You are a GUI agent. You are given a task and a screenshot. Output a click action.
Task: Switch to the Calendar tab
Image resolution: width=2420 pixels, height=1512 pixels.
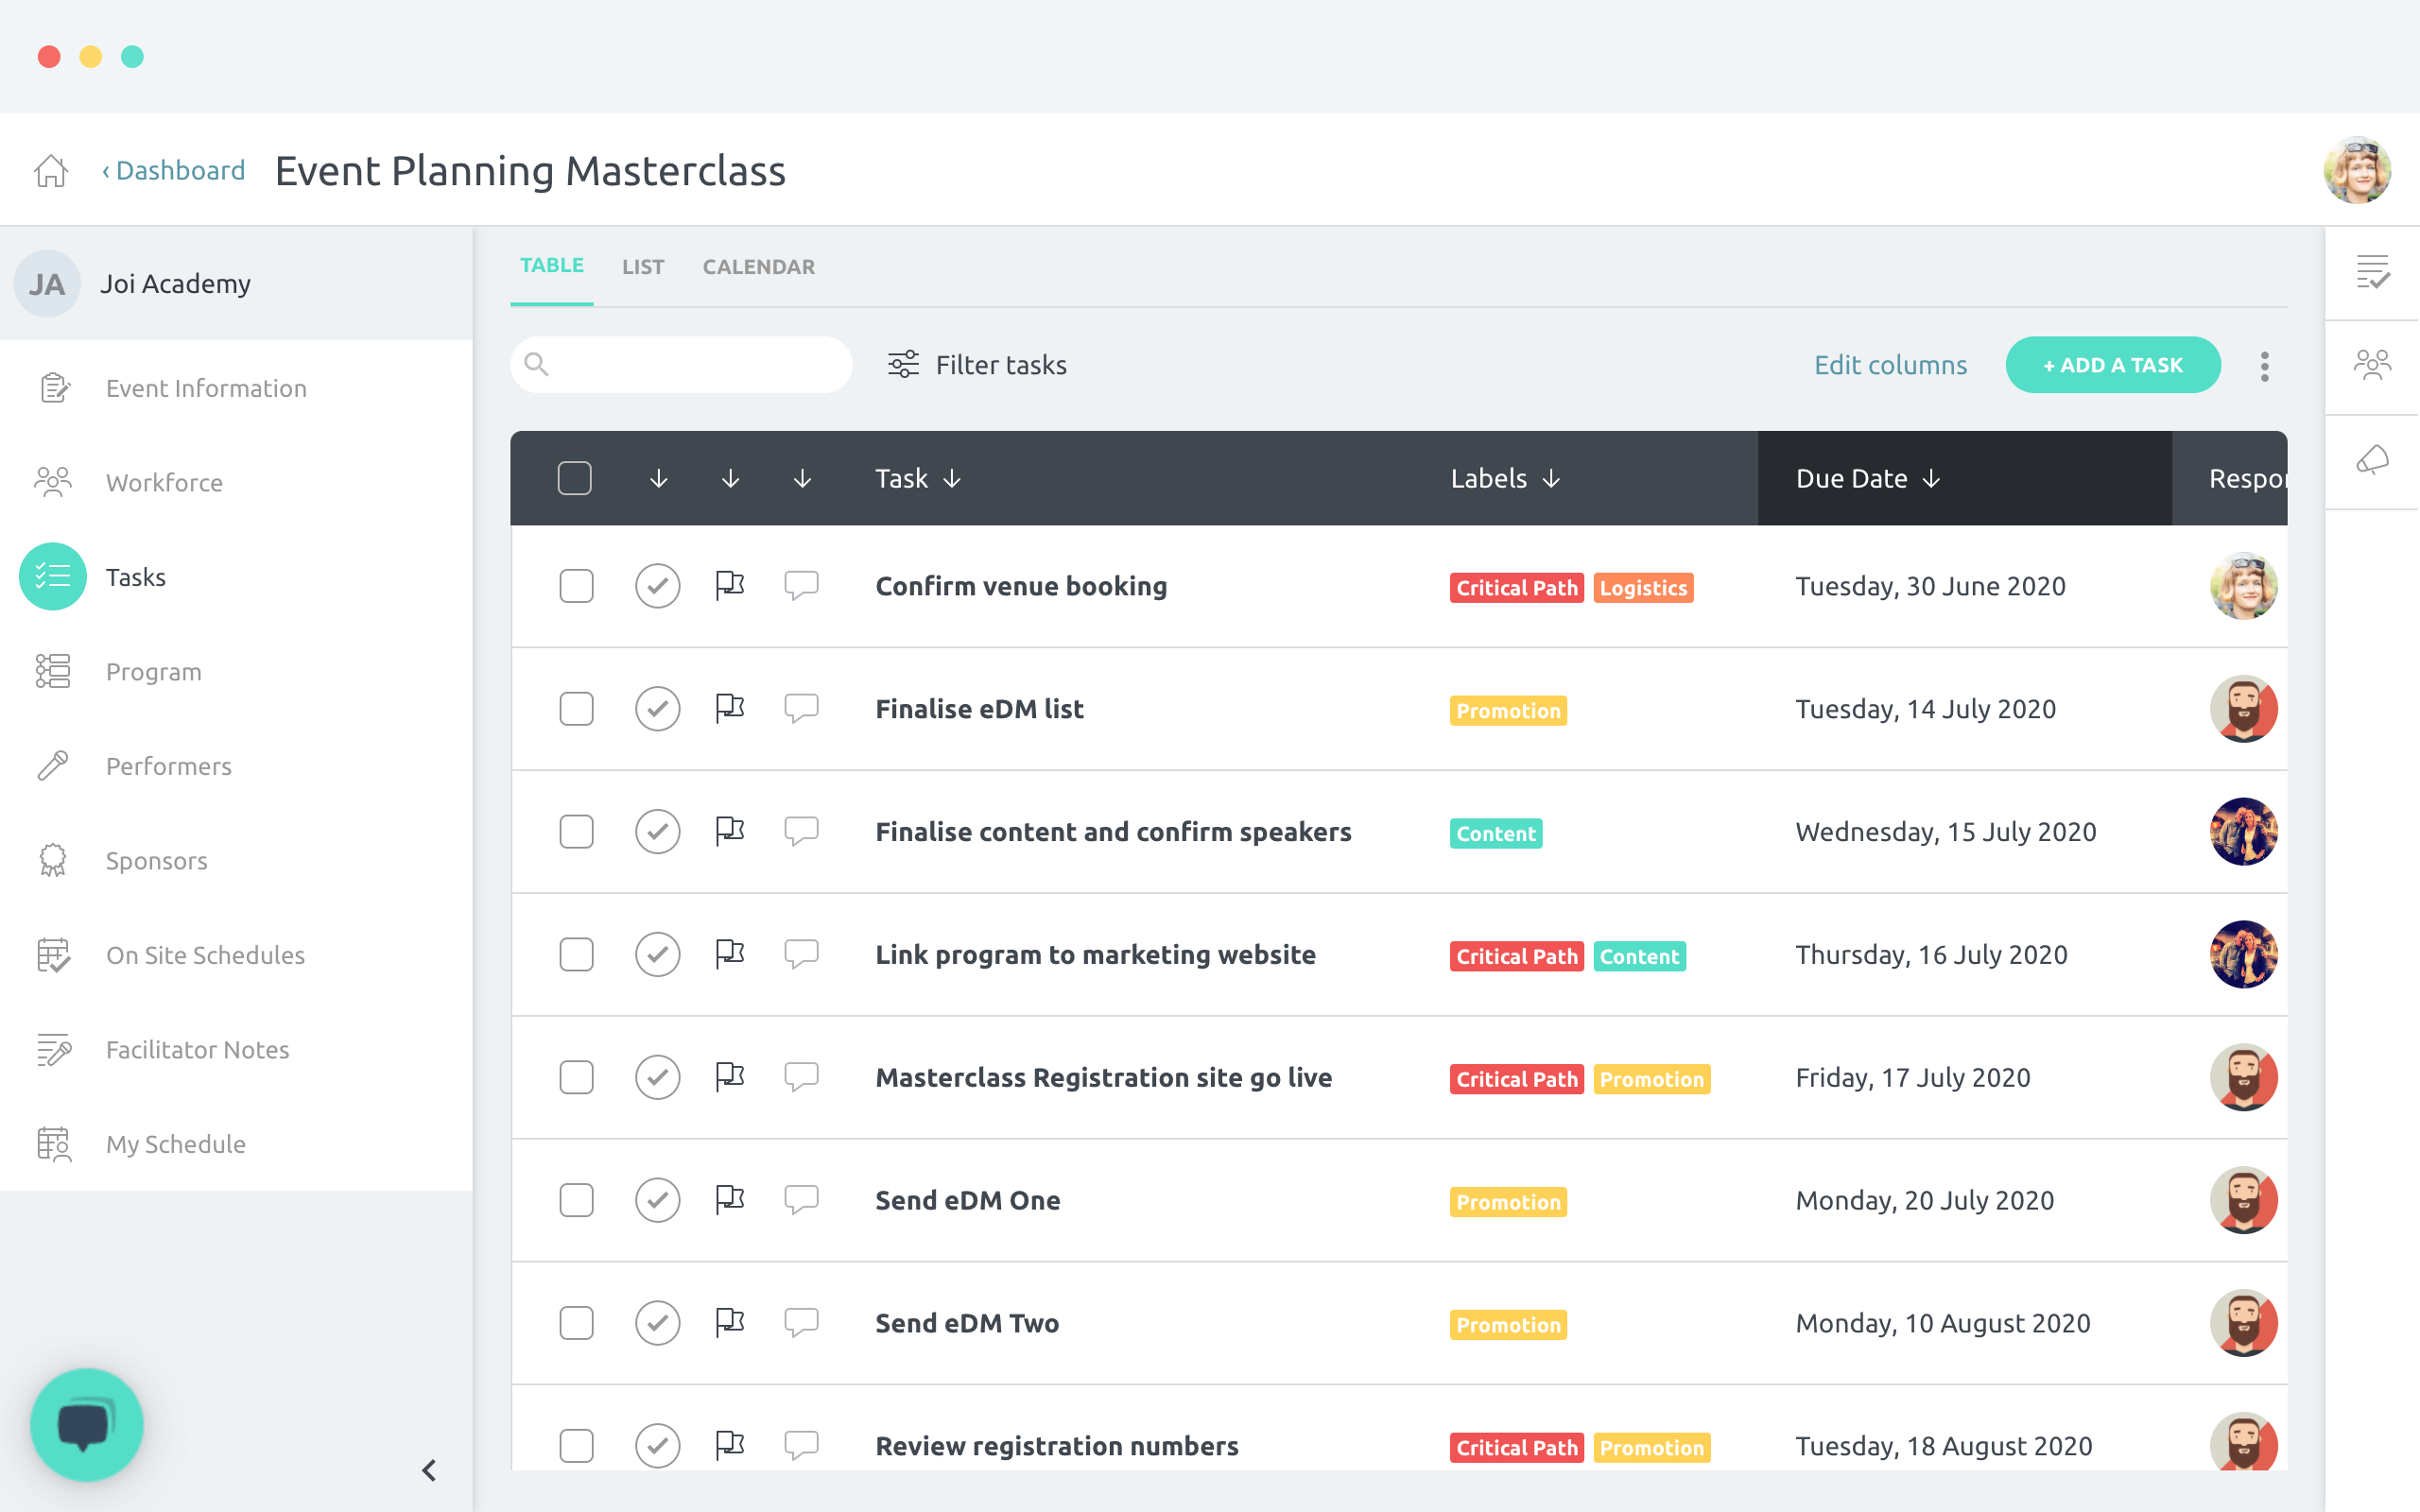[x=758, y=267]
